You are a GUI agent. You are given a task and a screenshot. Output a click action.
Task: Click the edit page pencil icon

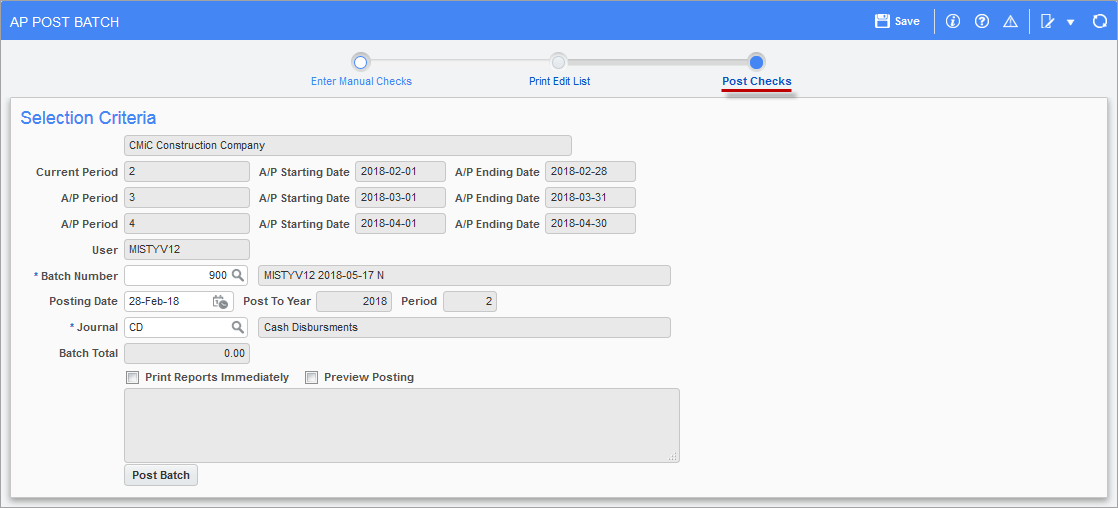pos(1048,21)
